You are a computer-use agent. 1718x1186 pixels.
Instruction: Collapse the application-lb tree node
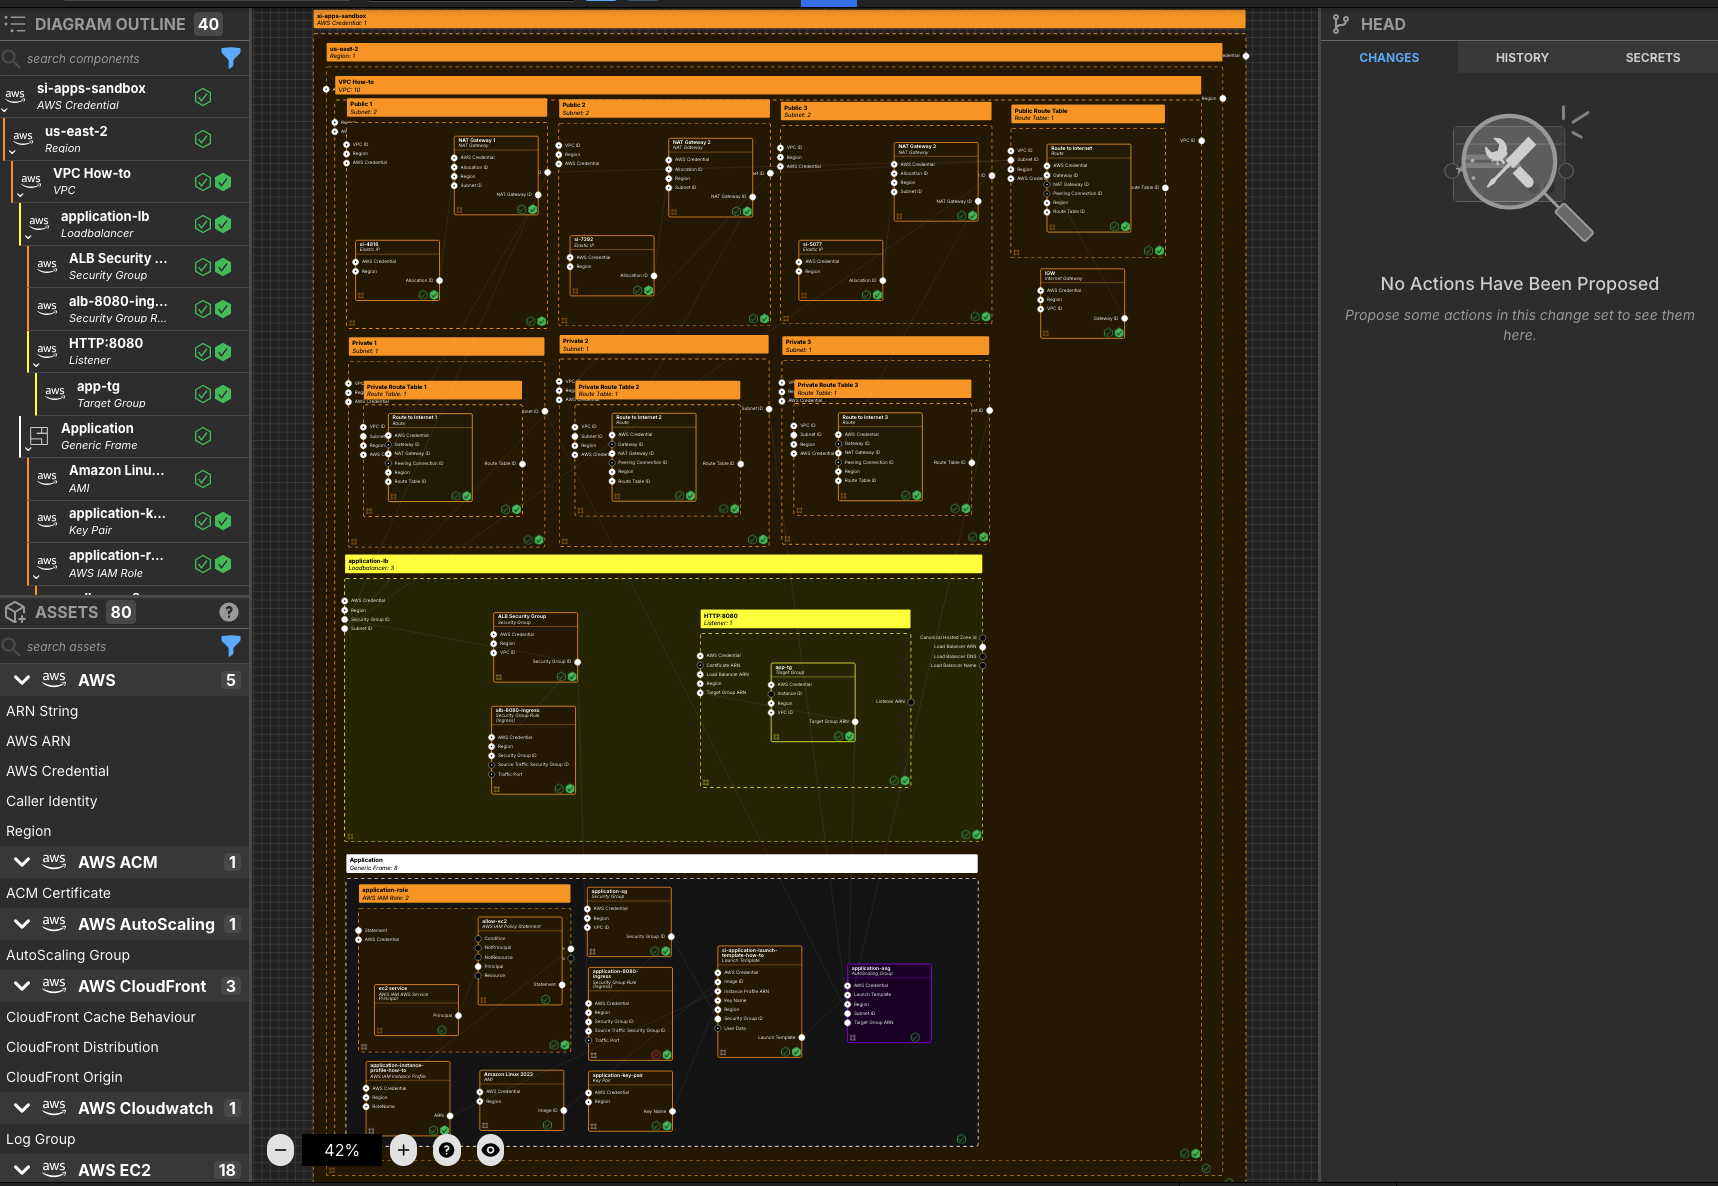tap(28, 238)
